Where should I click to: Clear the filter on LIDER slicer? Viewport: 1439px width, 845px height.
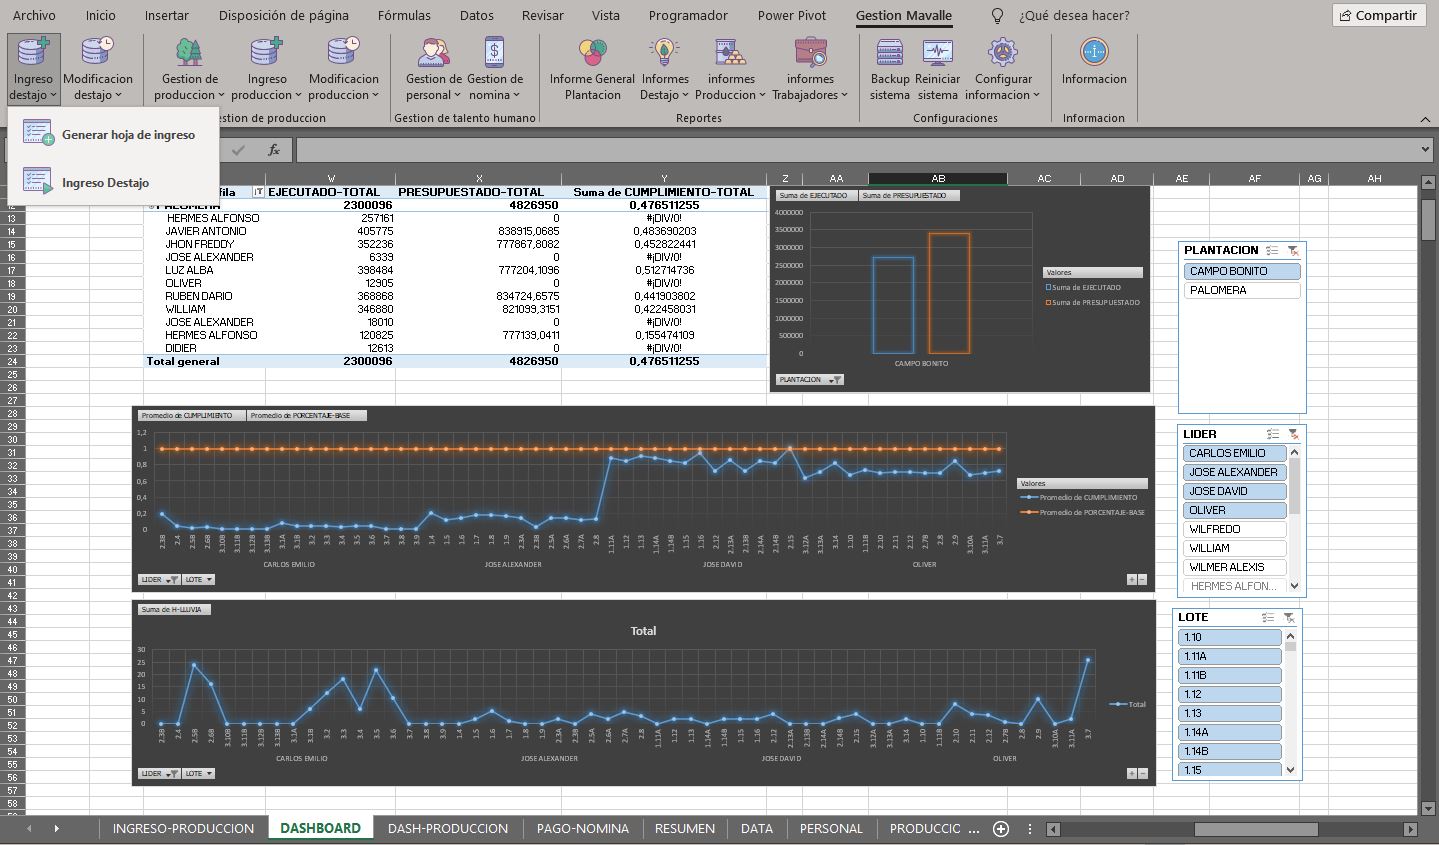[x=1293, y=434]
